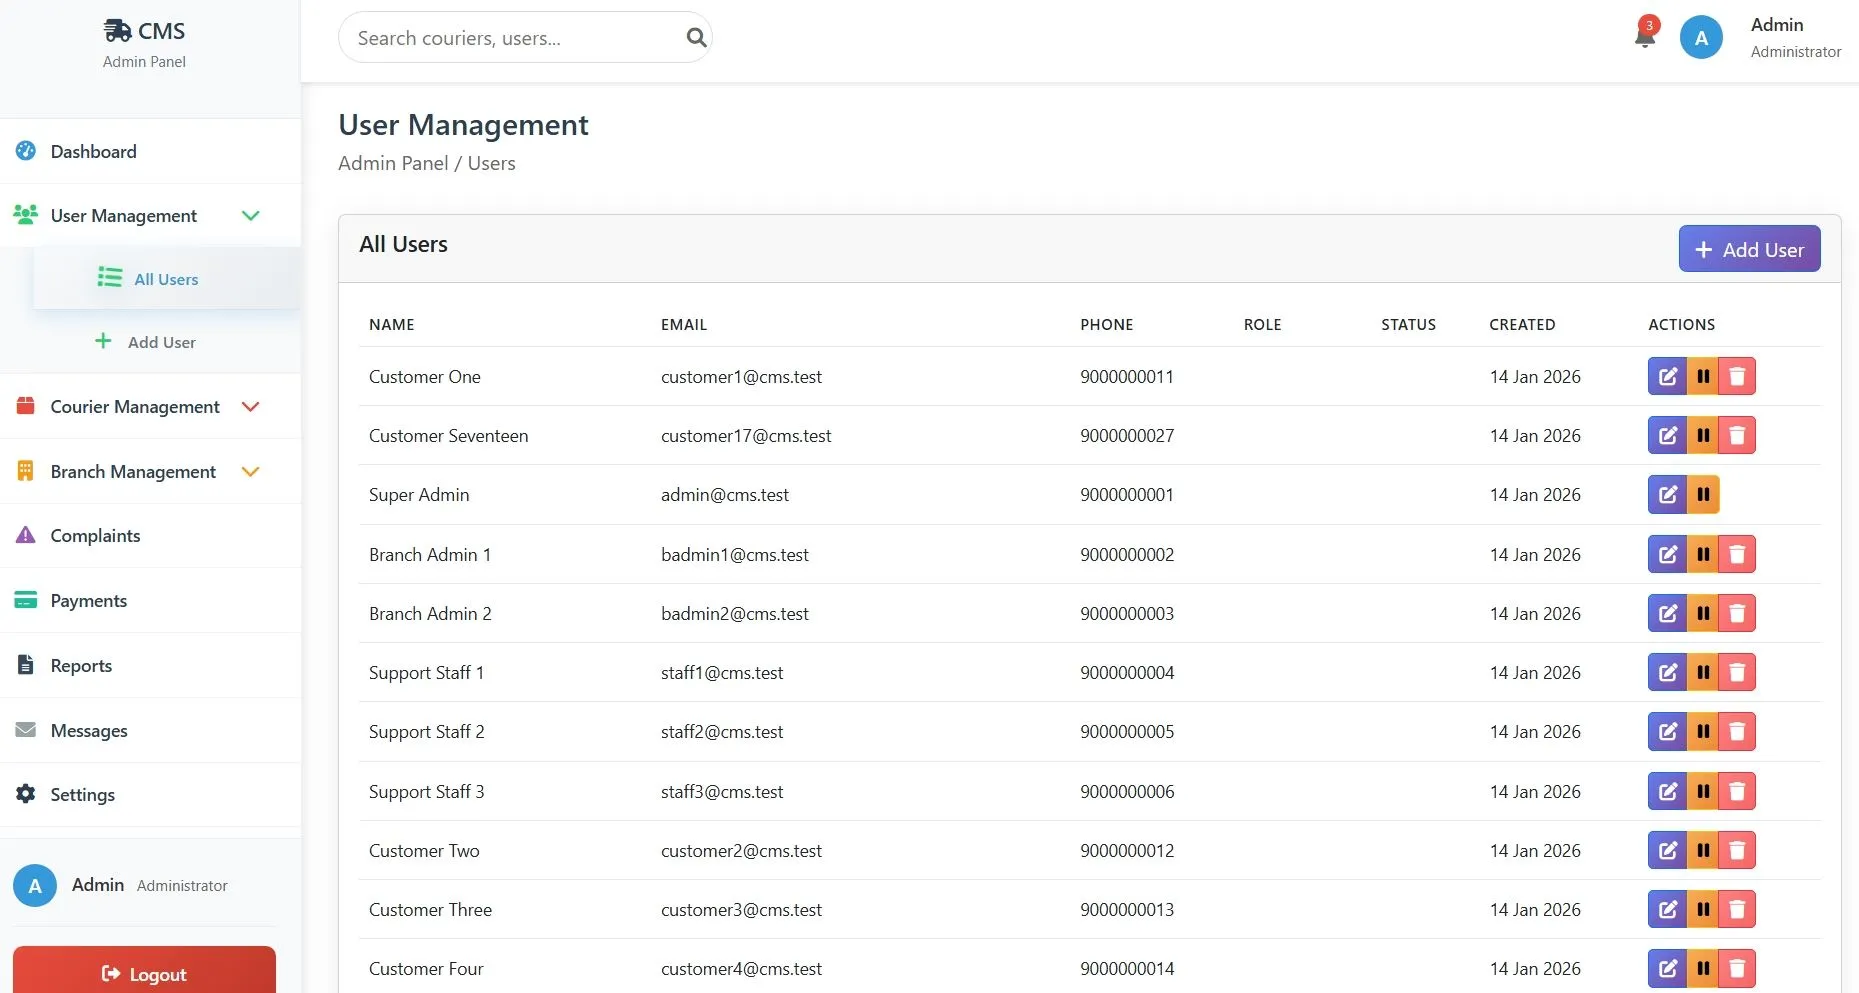Toggle Branch Admin 2 active status

tap(1703, 613)
